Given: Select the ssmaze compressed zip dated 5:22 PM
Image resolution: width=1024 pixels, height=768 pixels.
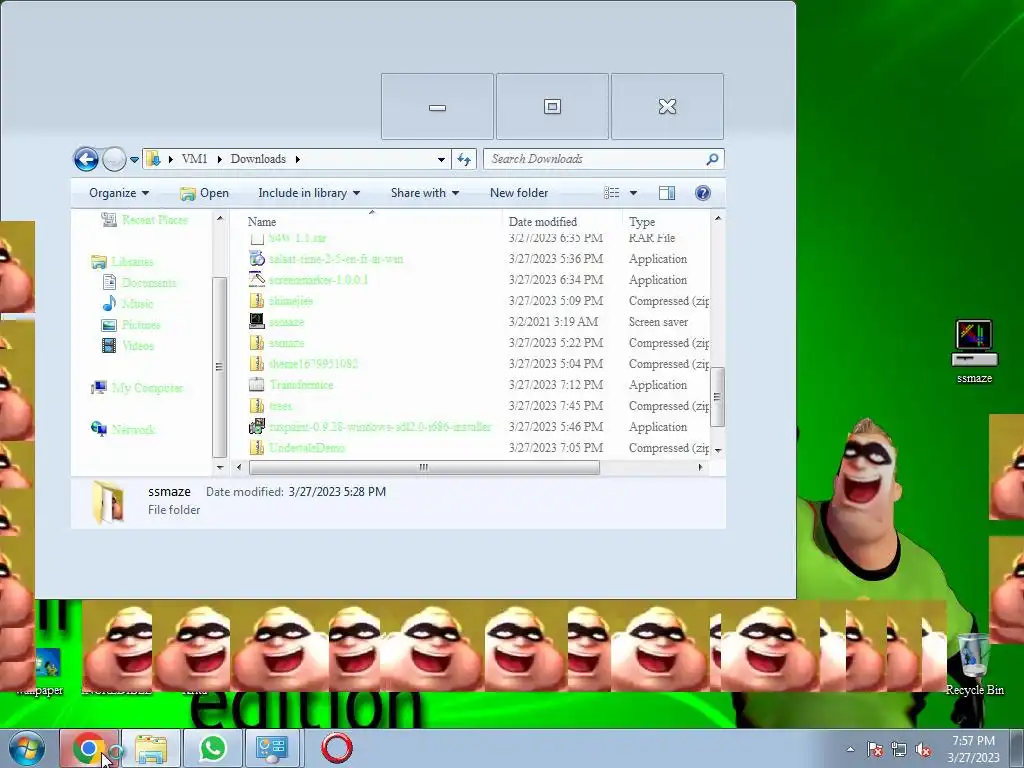Looking at the screenshot, I should 286,342.
